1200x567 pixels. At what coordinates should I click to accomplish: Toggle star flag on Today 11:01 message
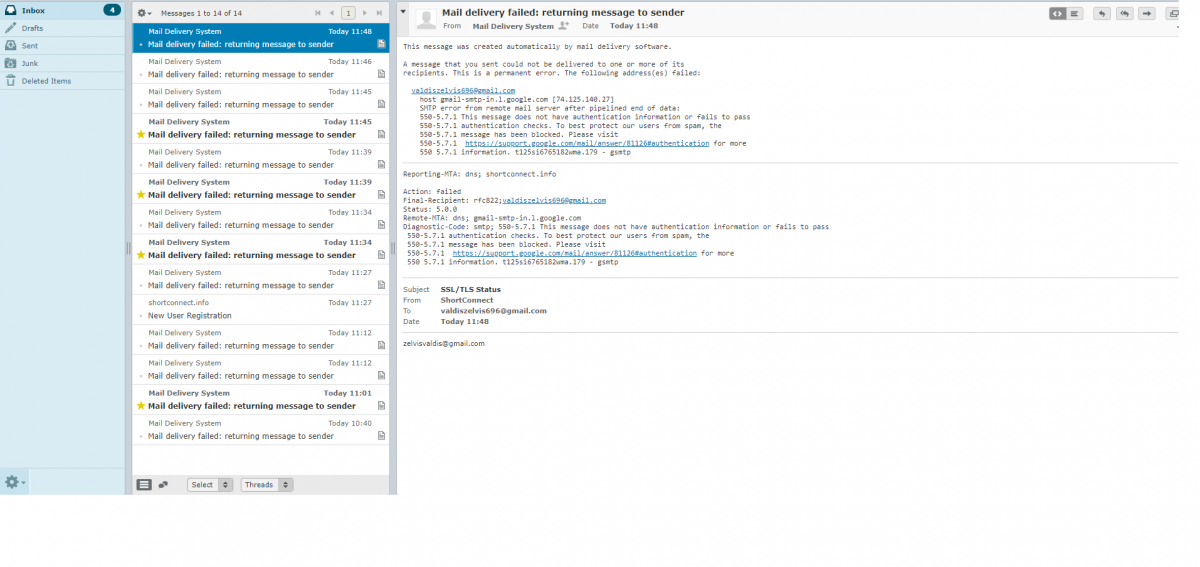(141, 406)
